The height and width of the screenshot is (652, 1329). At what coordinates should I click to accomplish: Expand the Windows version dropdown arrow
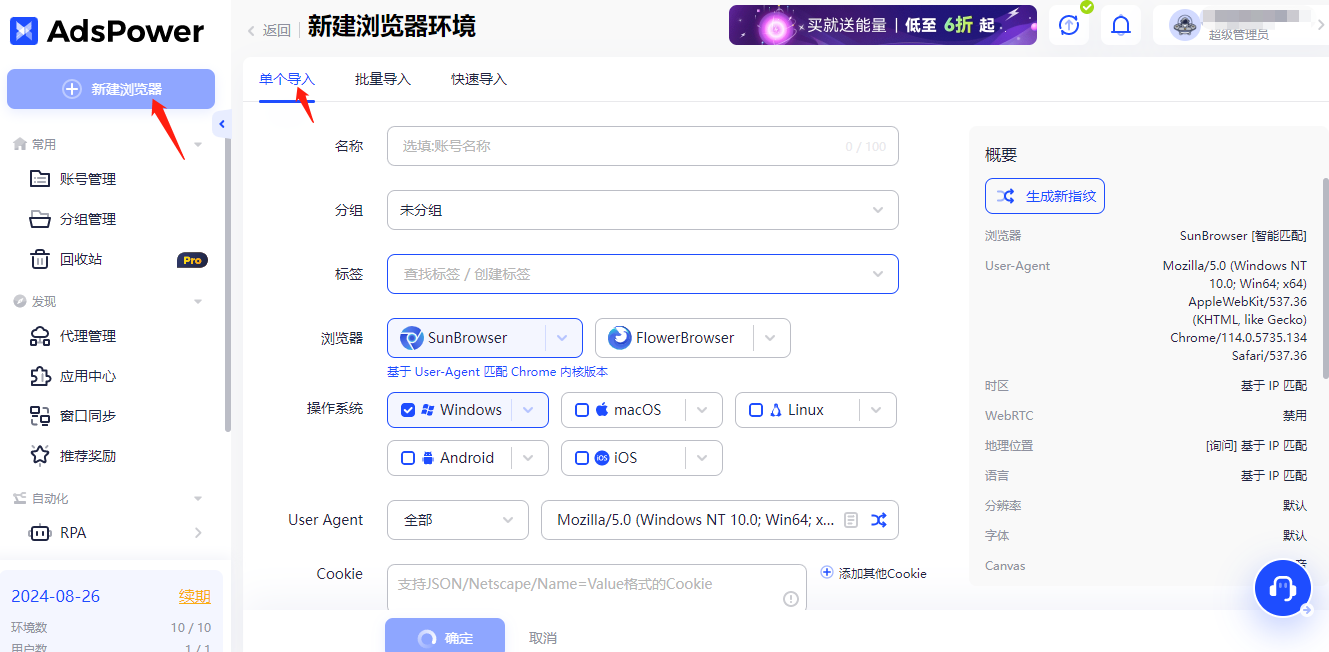pyautogui.click(x=529, y=410)
